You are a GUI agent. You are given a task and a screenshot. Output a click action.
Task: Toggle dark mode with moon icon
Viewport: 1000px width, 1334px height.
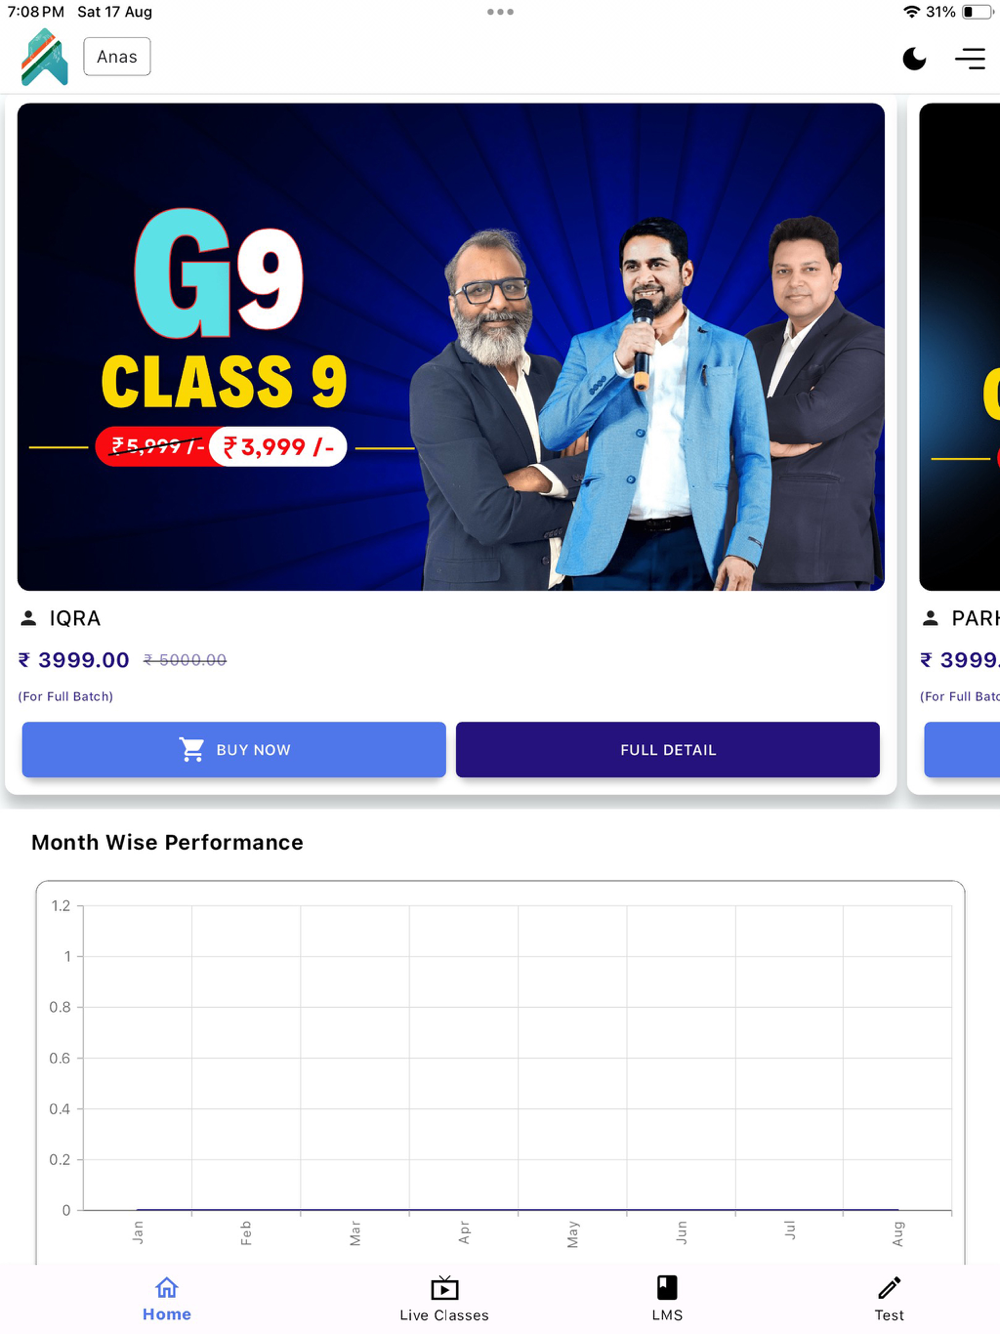914,59
